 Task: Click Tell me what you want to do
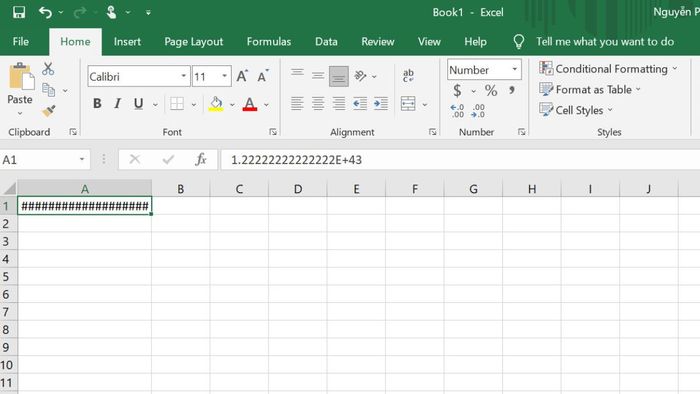tap(605, 41)
